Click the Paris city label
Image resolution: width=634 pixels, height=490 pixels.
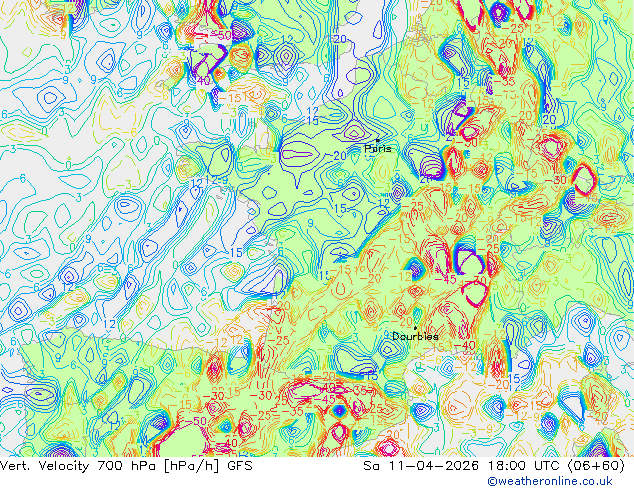[378, 149]
